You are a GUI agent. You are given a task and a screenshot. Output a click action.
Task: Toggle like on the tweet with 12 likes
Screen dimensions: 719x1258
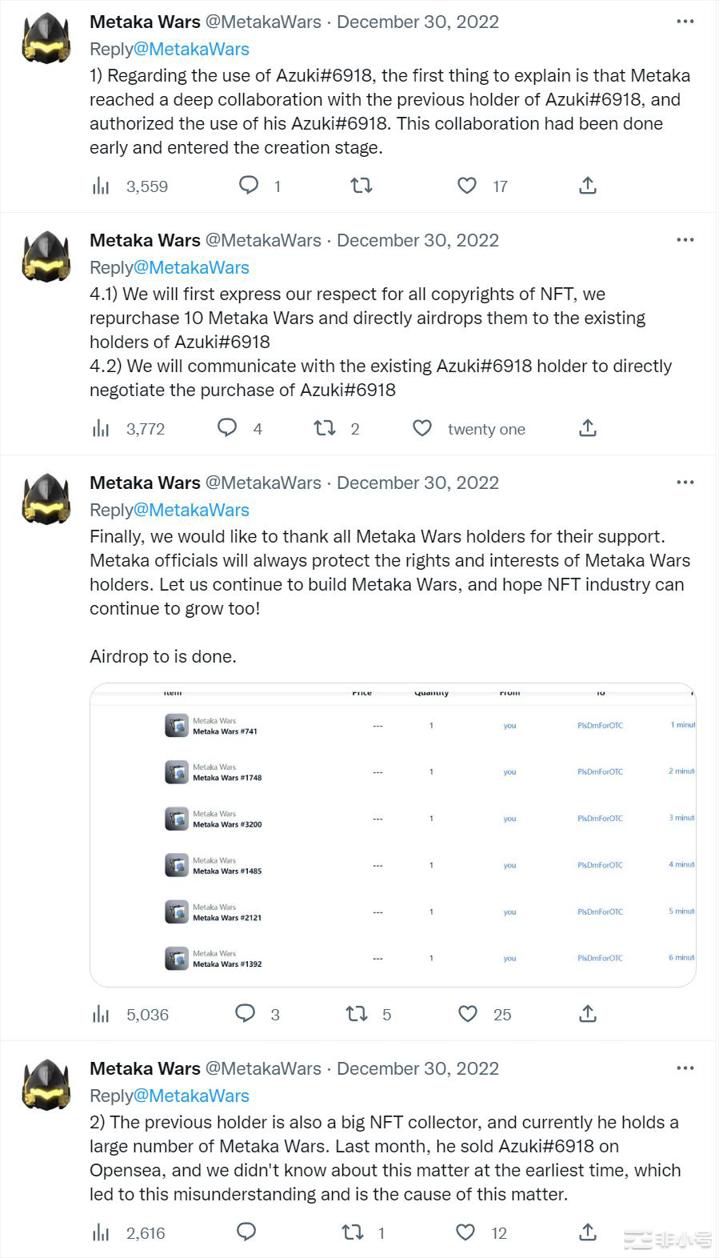[465, 1232]
